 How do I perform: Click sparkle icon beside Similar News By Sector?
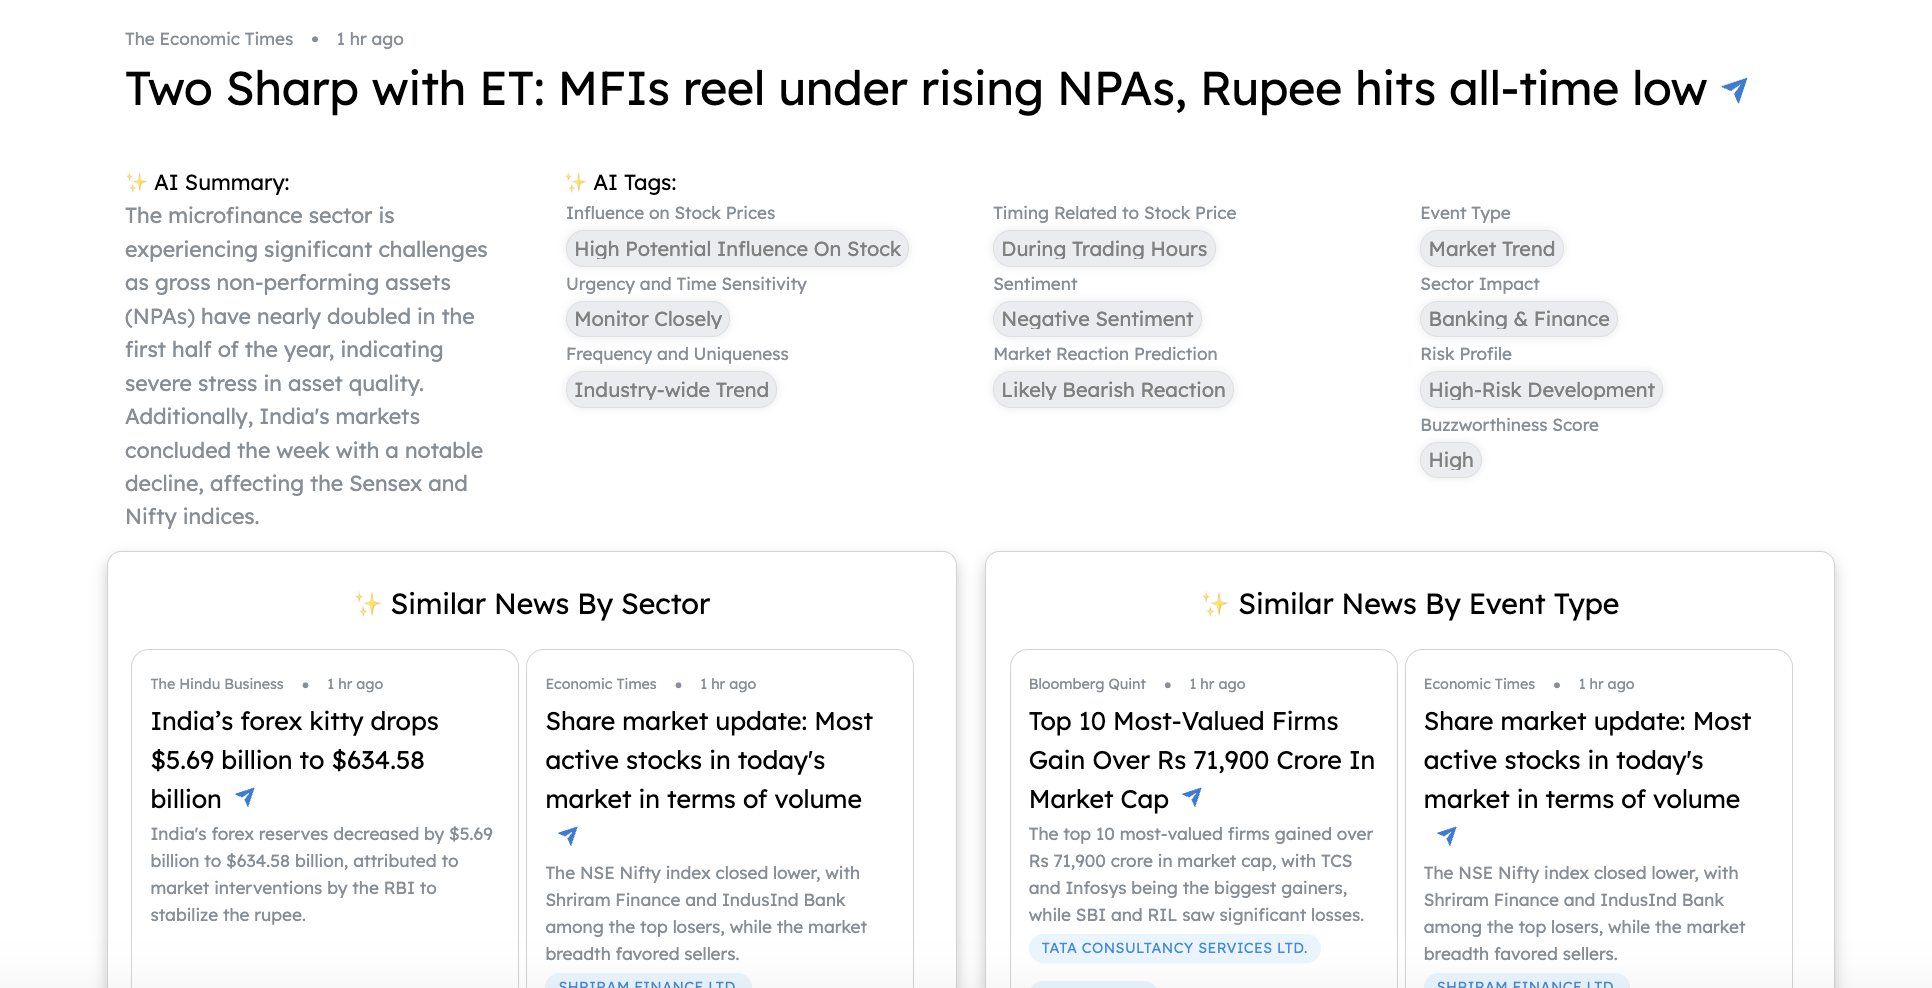click(x=368, y=604)
